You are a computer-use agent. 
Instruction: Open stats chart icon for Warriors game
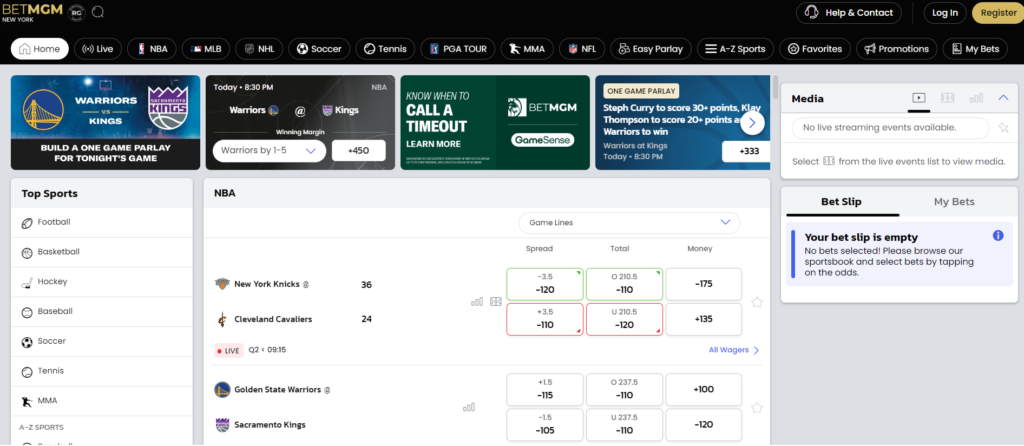[469, 407]
